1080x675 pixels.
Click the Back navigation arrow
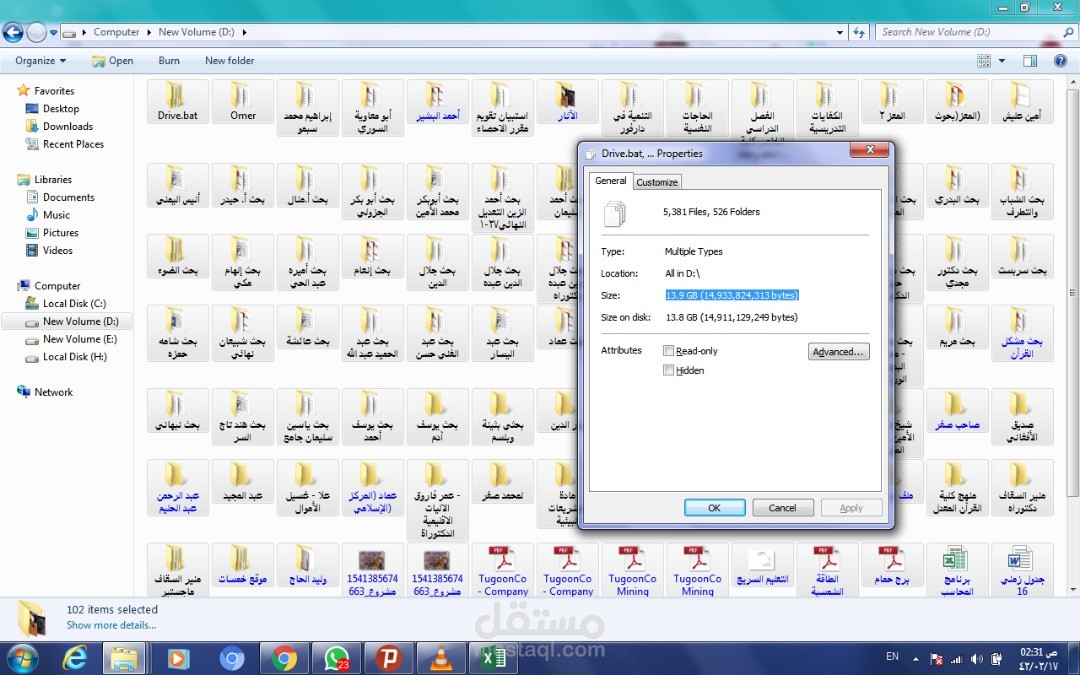click(x=12, y=32)
